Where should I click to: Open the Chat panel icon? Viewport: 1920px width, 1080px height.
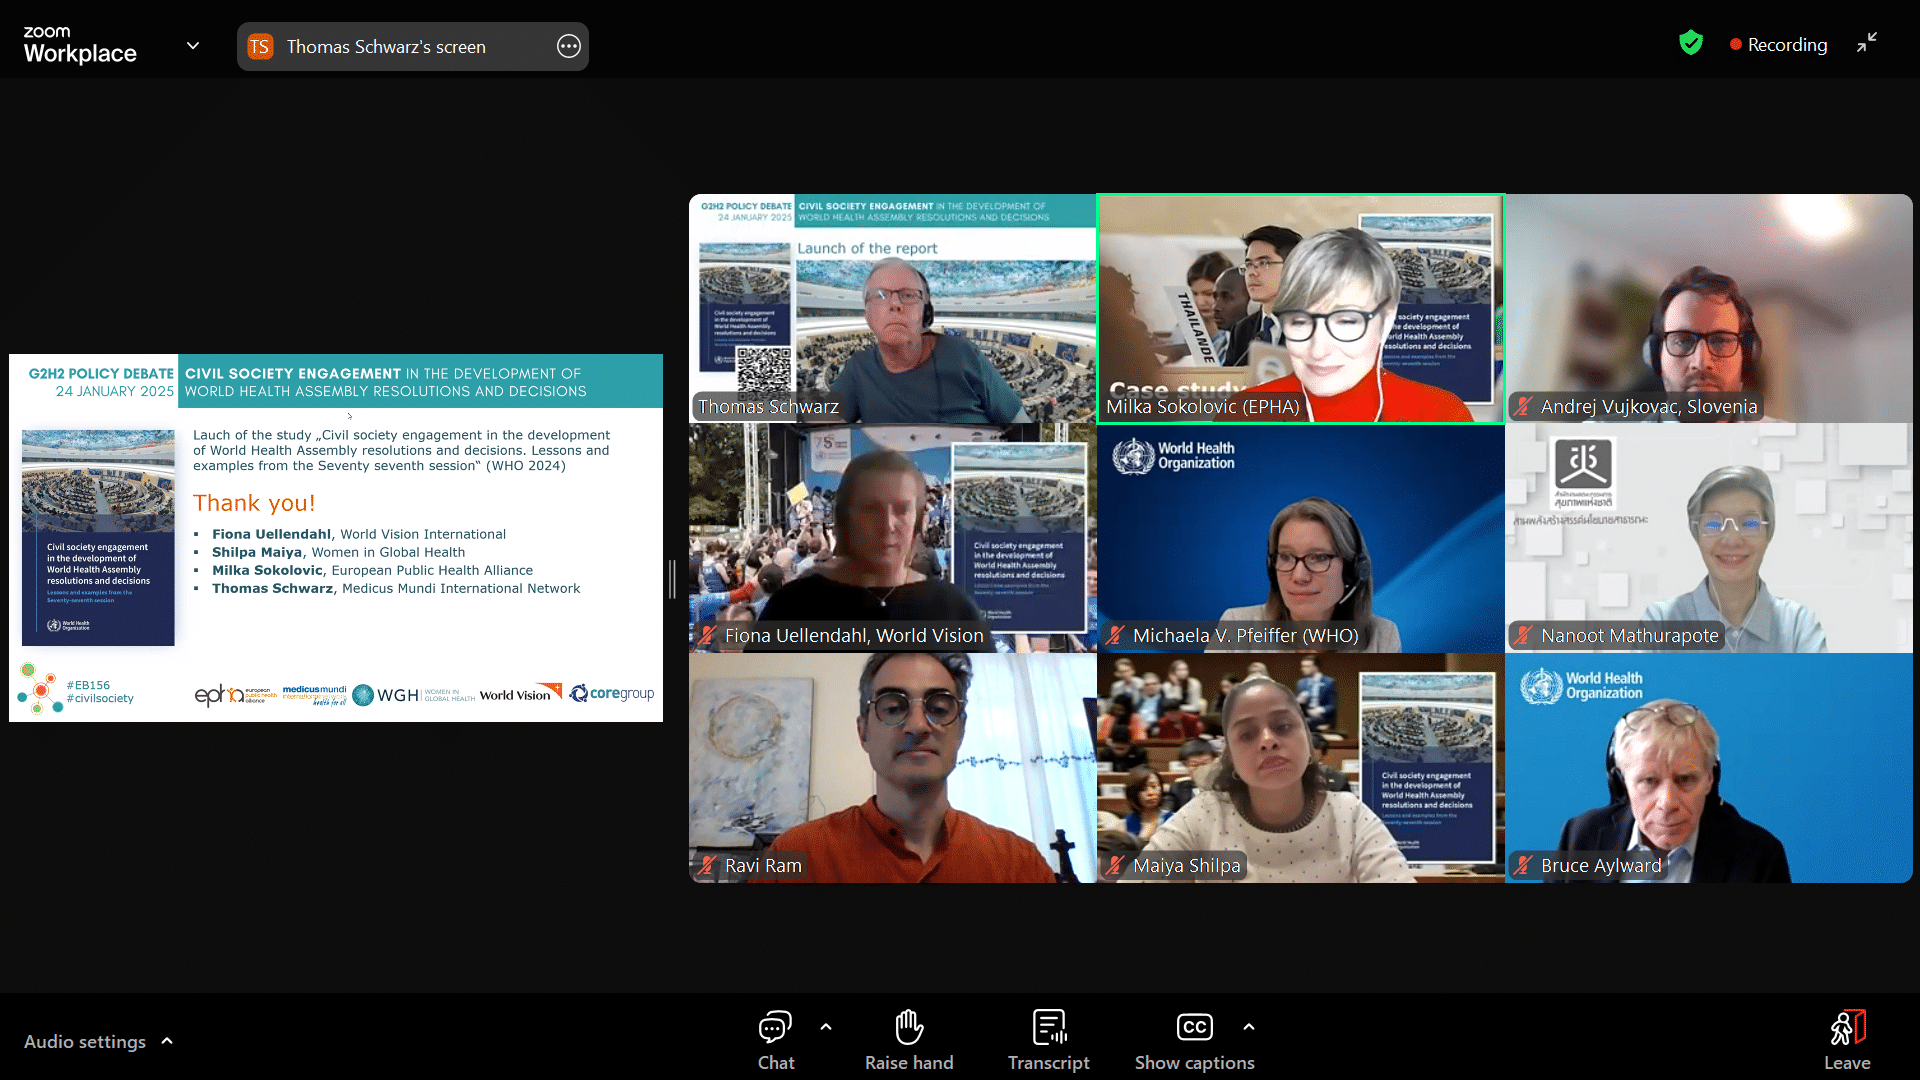(x=775, y=1027)
